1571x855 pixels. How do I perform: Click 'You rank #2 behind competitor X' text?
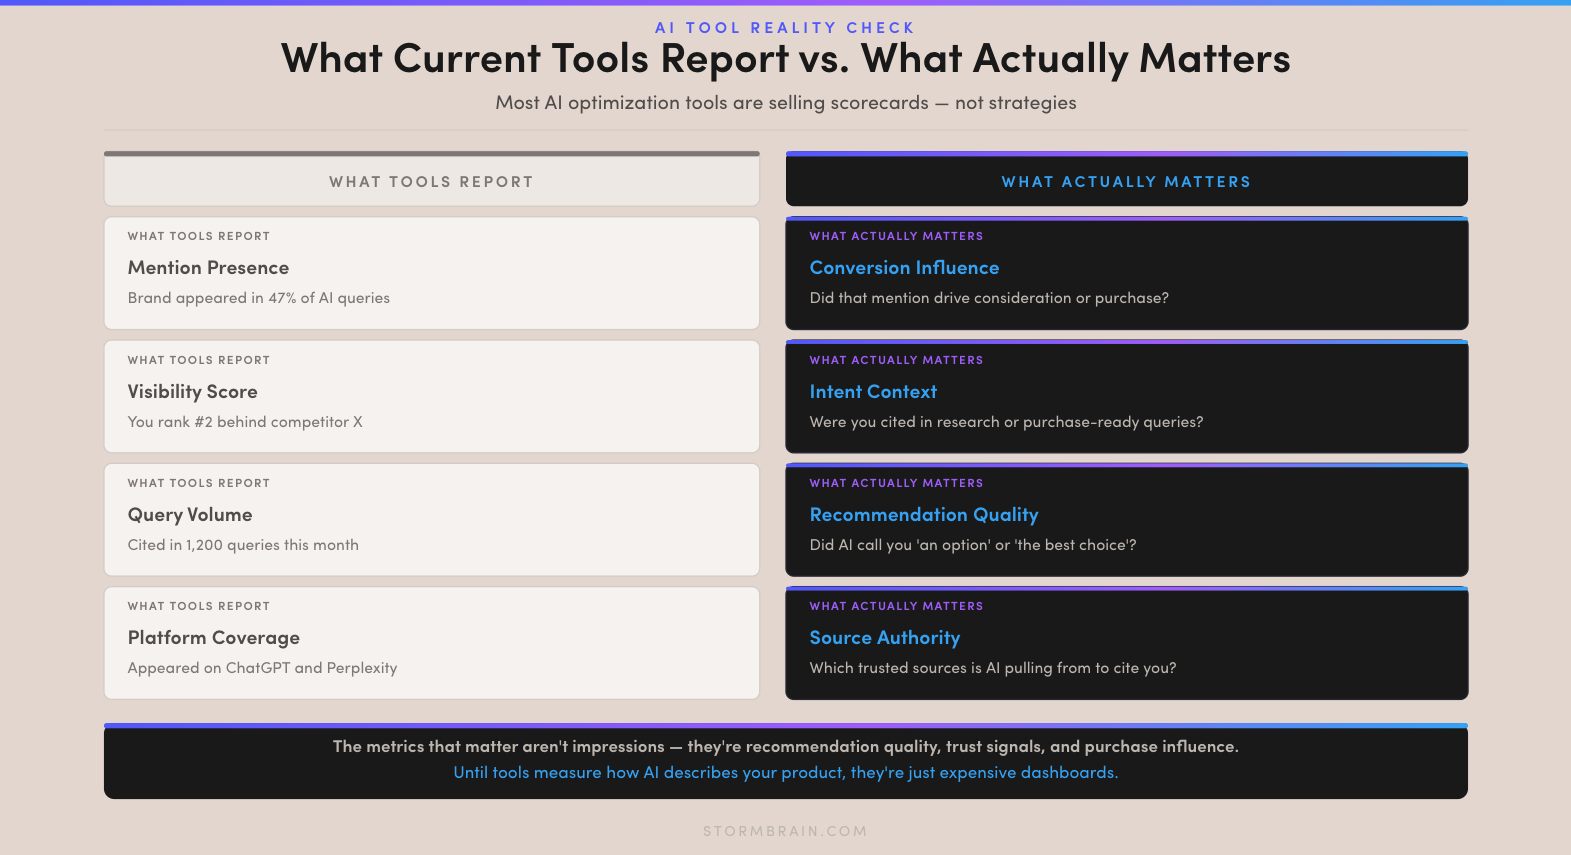coord(245,422)
